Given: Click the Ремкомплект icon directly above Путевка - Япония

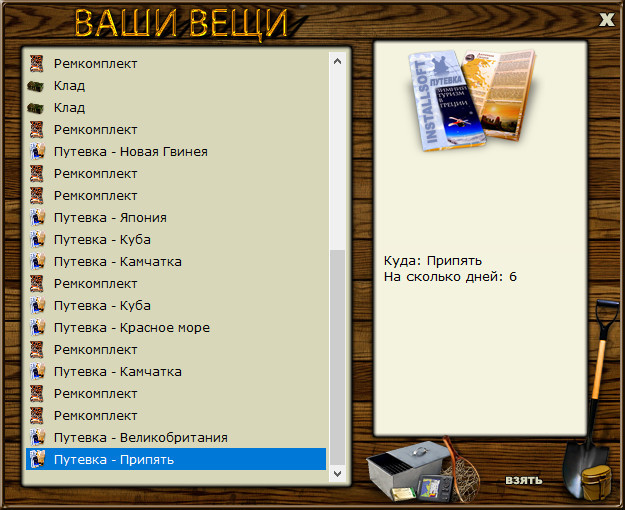Looking at the screenshot, I should click(x=37, y=195).
